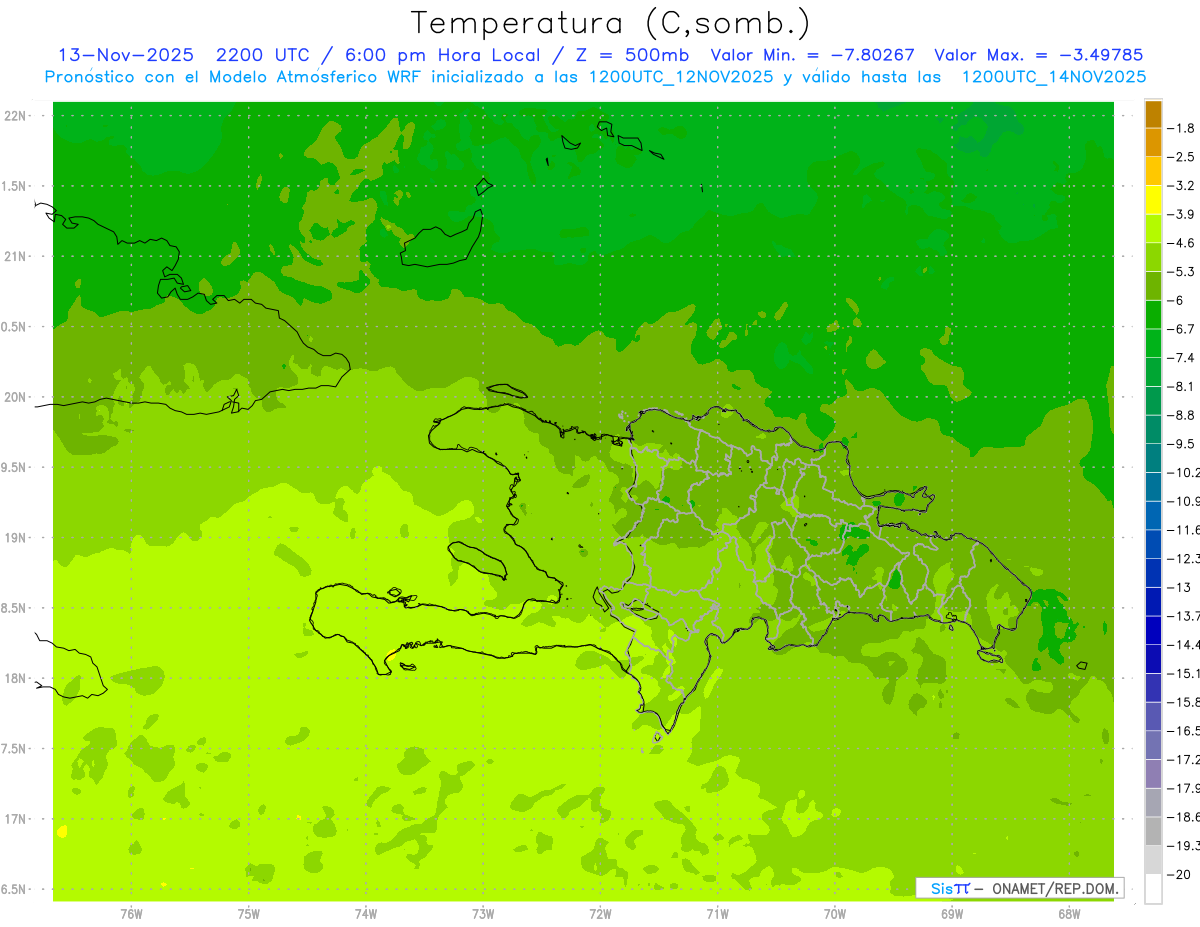Click the '20N' latitude label
This screenshot has width=1200, height=927.
tap(16, 397)
